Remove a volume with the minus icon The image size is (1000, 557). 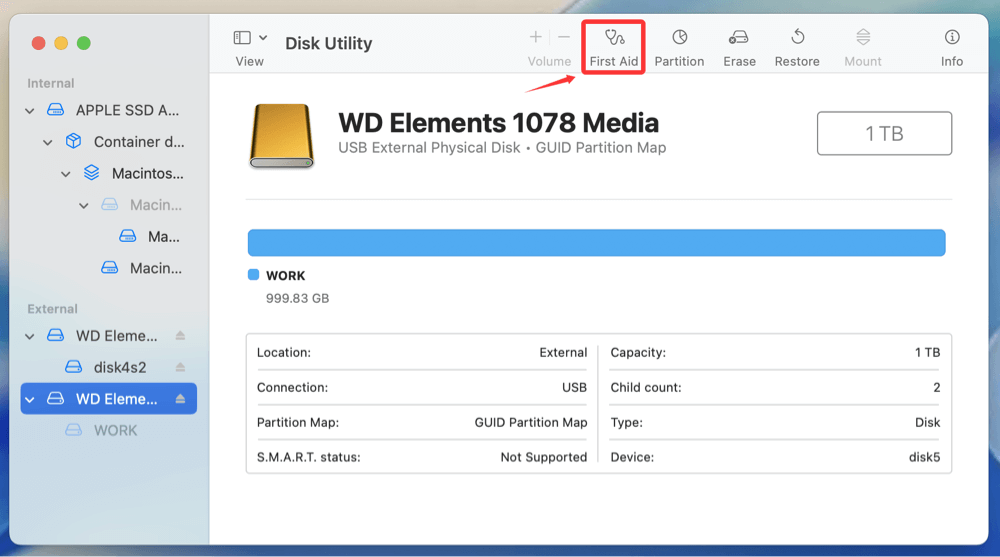[564, 37]
